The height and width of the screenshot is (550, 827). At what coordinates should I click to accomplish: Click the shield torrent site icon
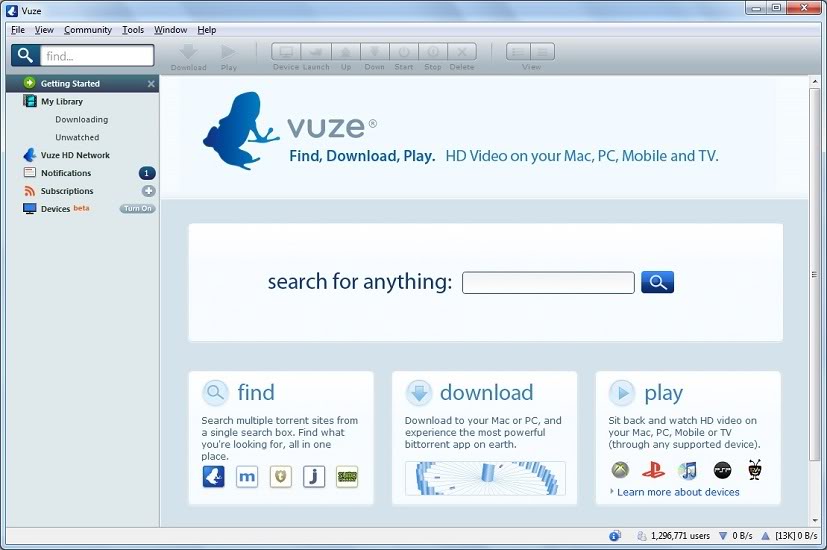[x=281, y=477]
